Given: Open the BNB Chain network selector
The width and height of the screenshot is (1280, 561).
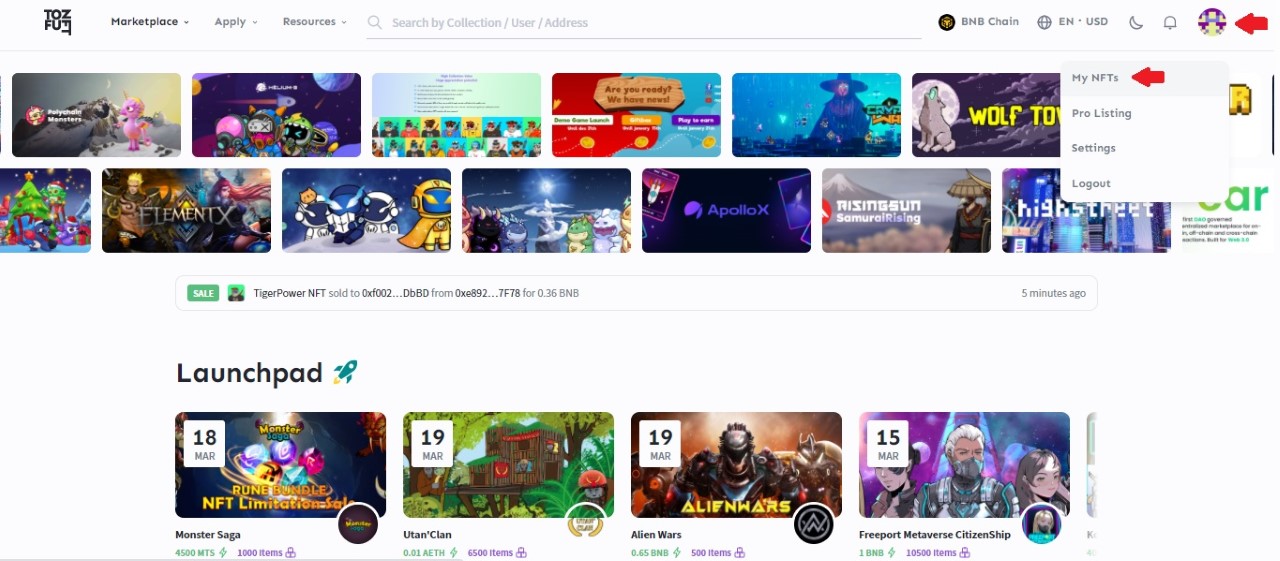Looking at the screenshot, I should 978,22.
